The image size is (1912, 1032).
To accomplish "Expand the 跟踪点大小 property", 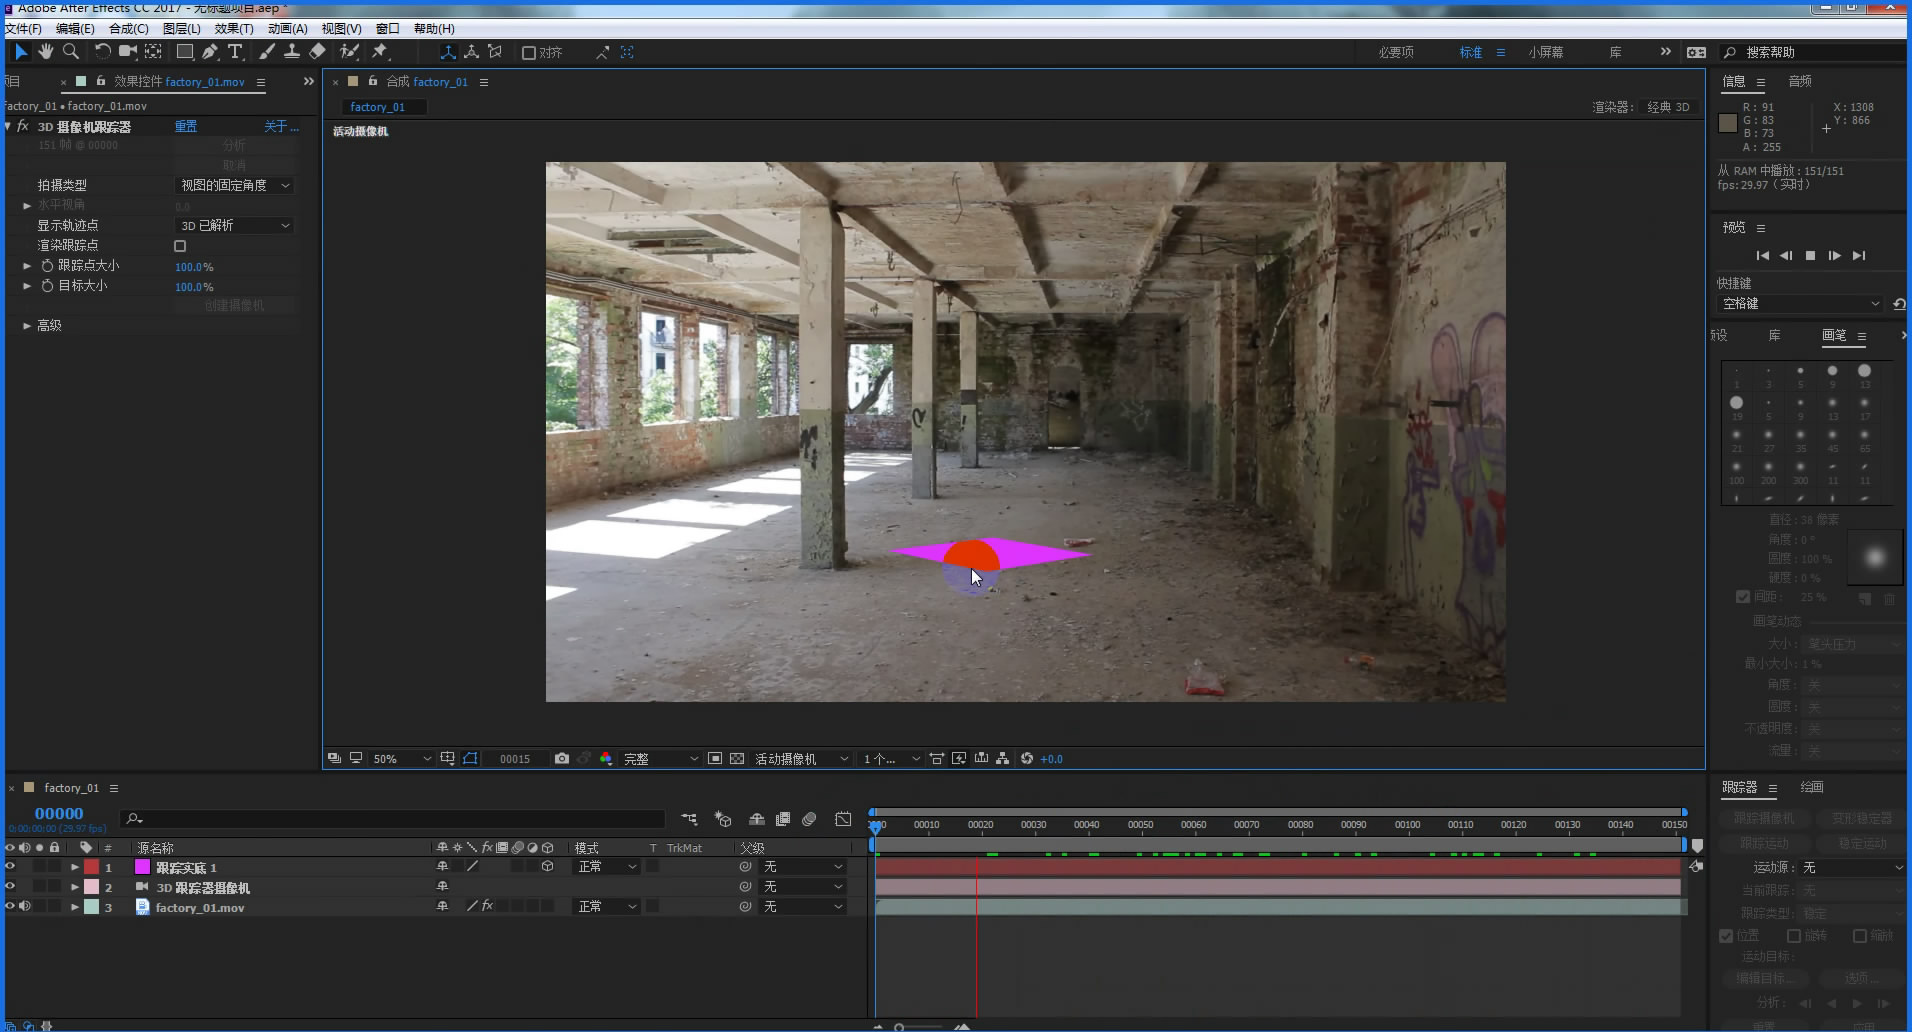I will click(27, 266).
